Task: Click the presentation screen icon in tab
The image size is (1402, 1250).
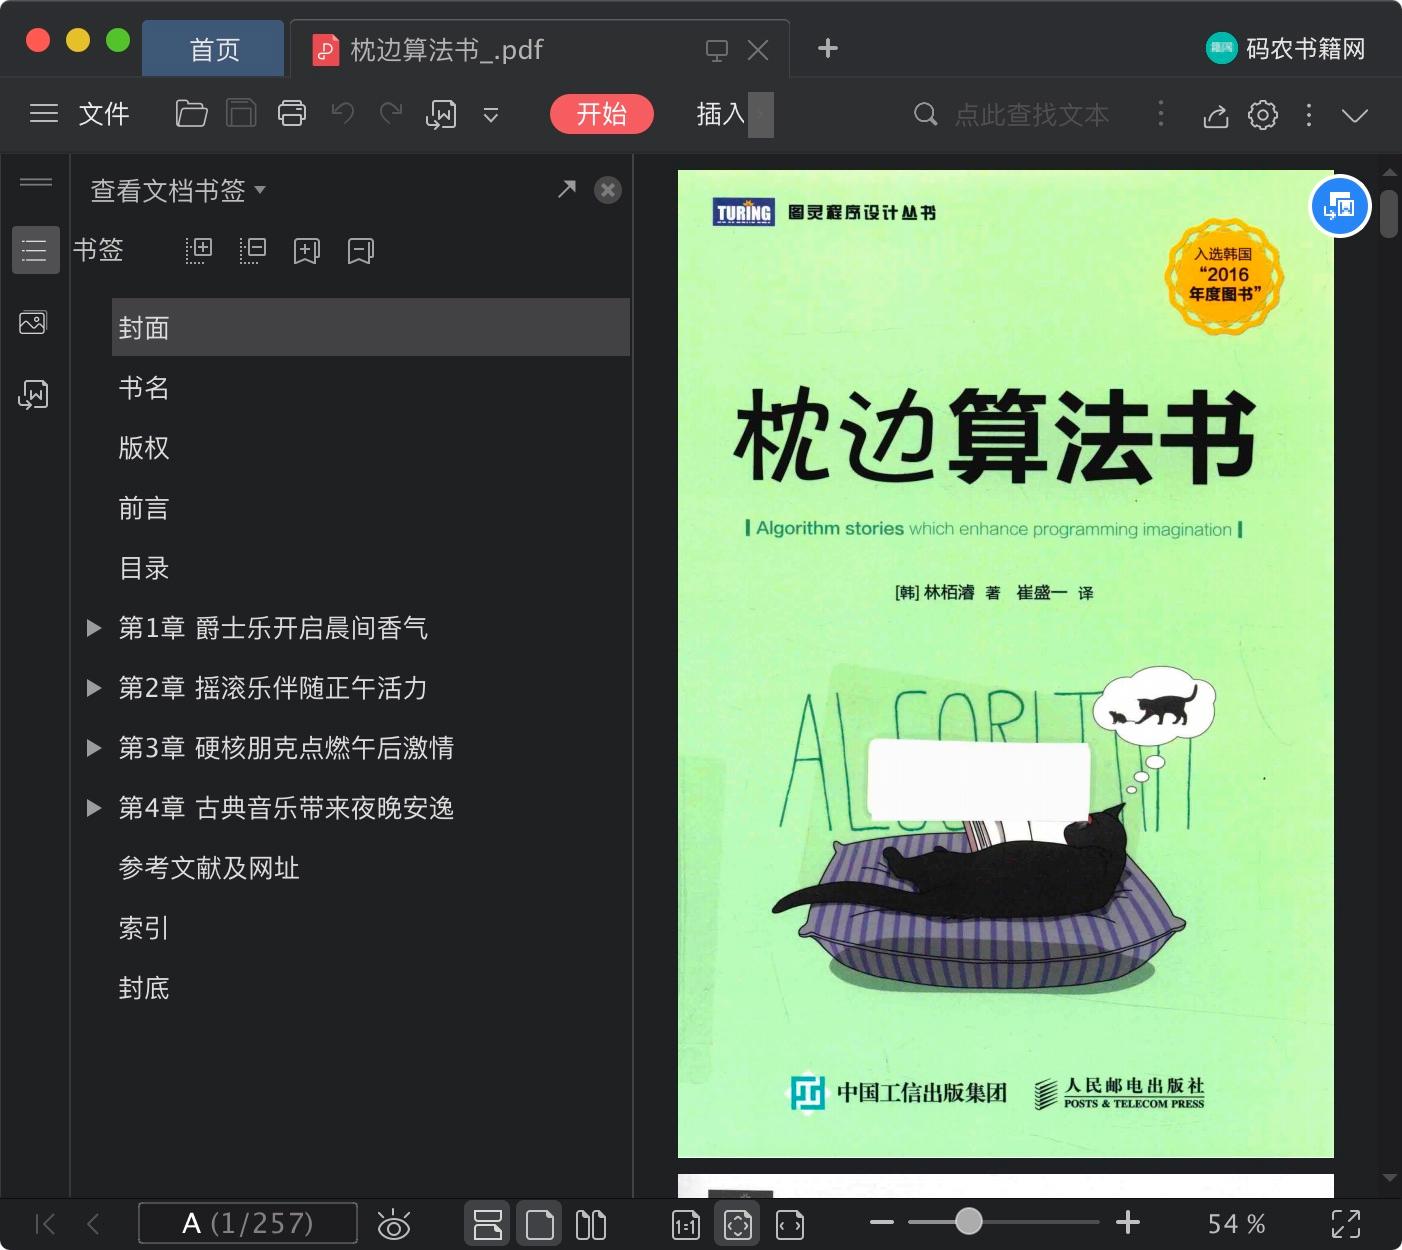Action: [x=717, y=50]
